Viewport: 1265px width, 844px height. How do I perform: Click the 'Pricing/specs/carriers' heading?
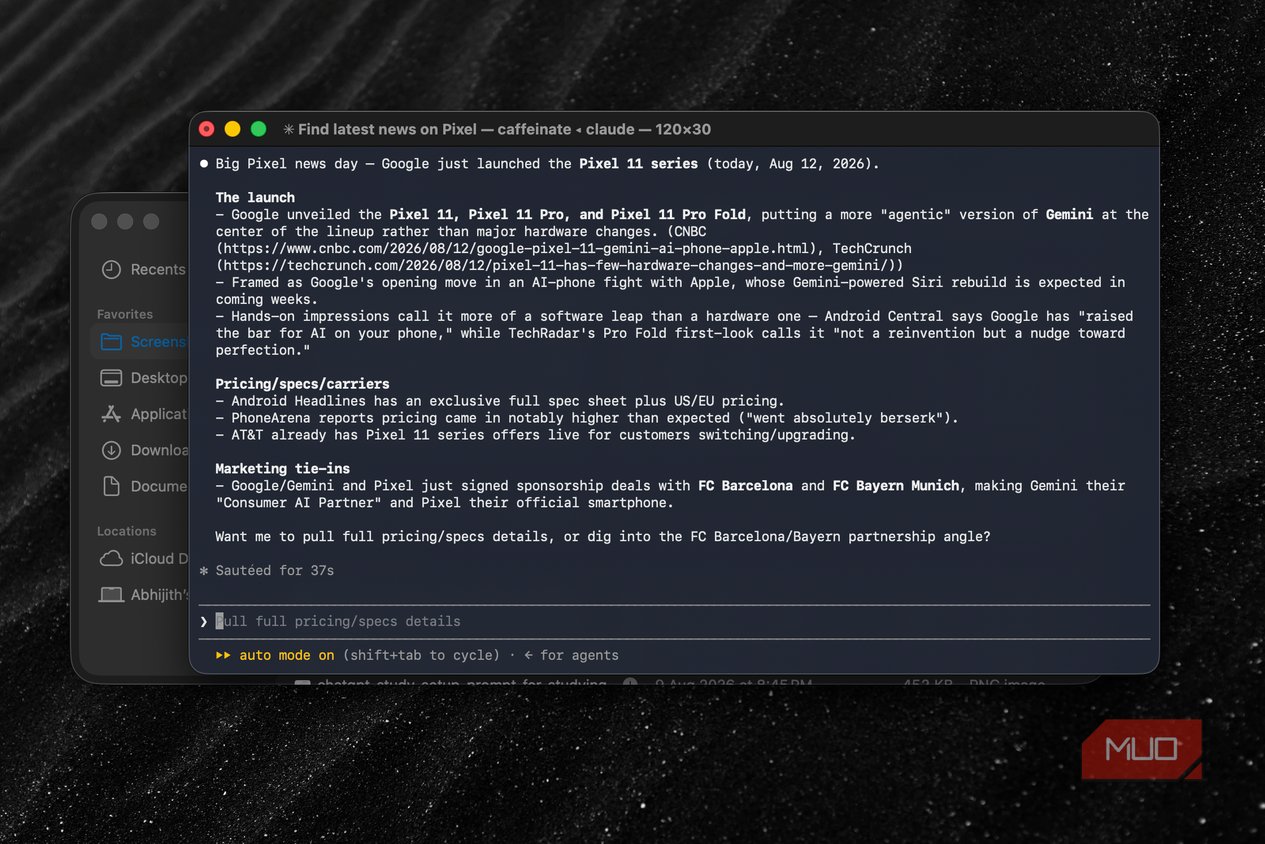[x=303, y=384]
